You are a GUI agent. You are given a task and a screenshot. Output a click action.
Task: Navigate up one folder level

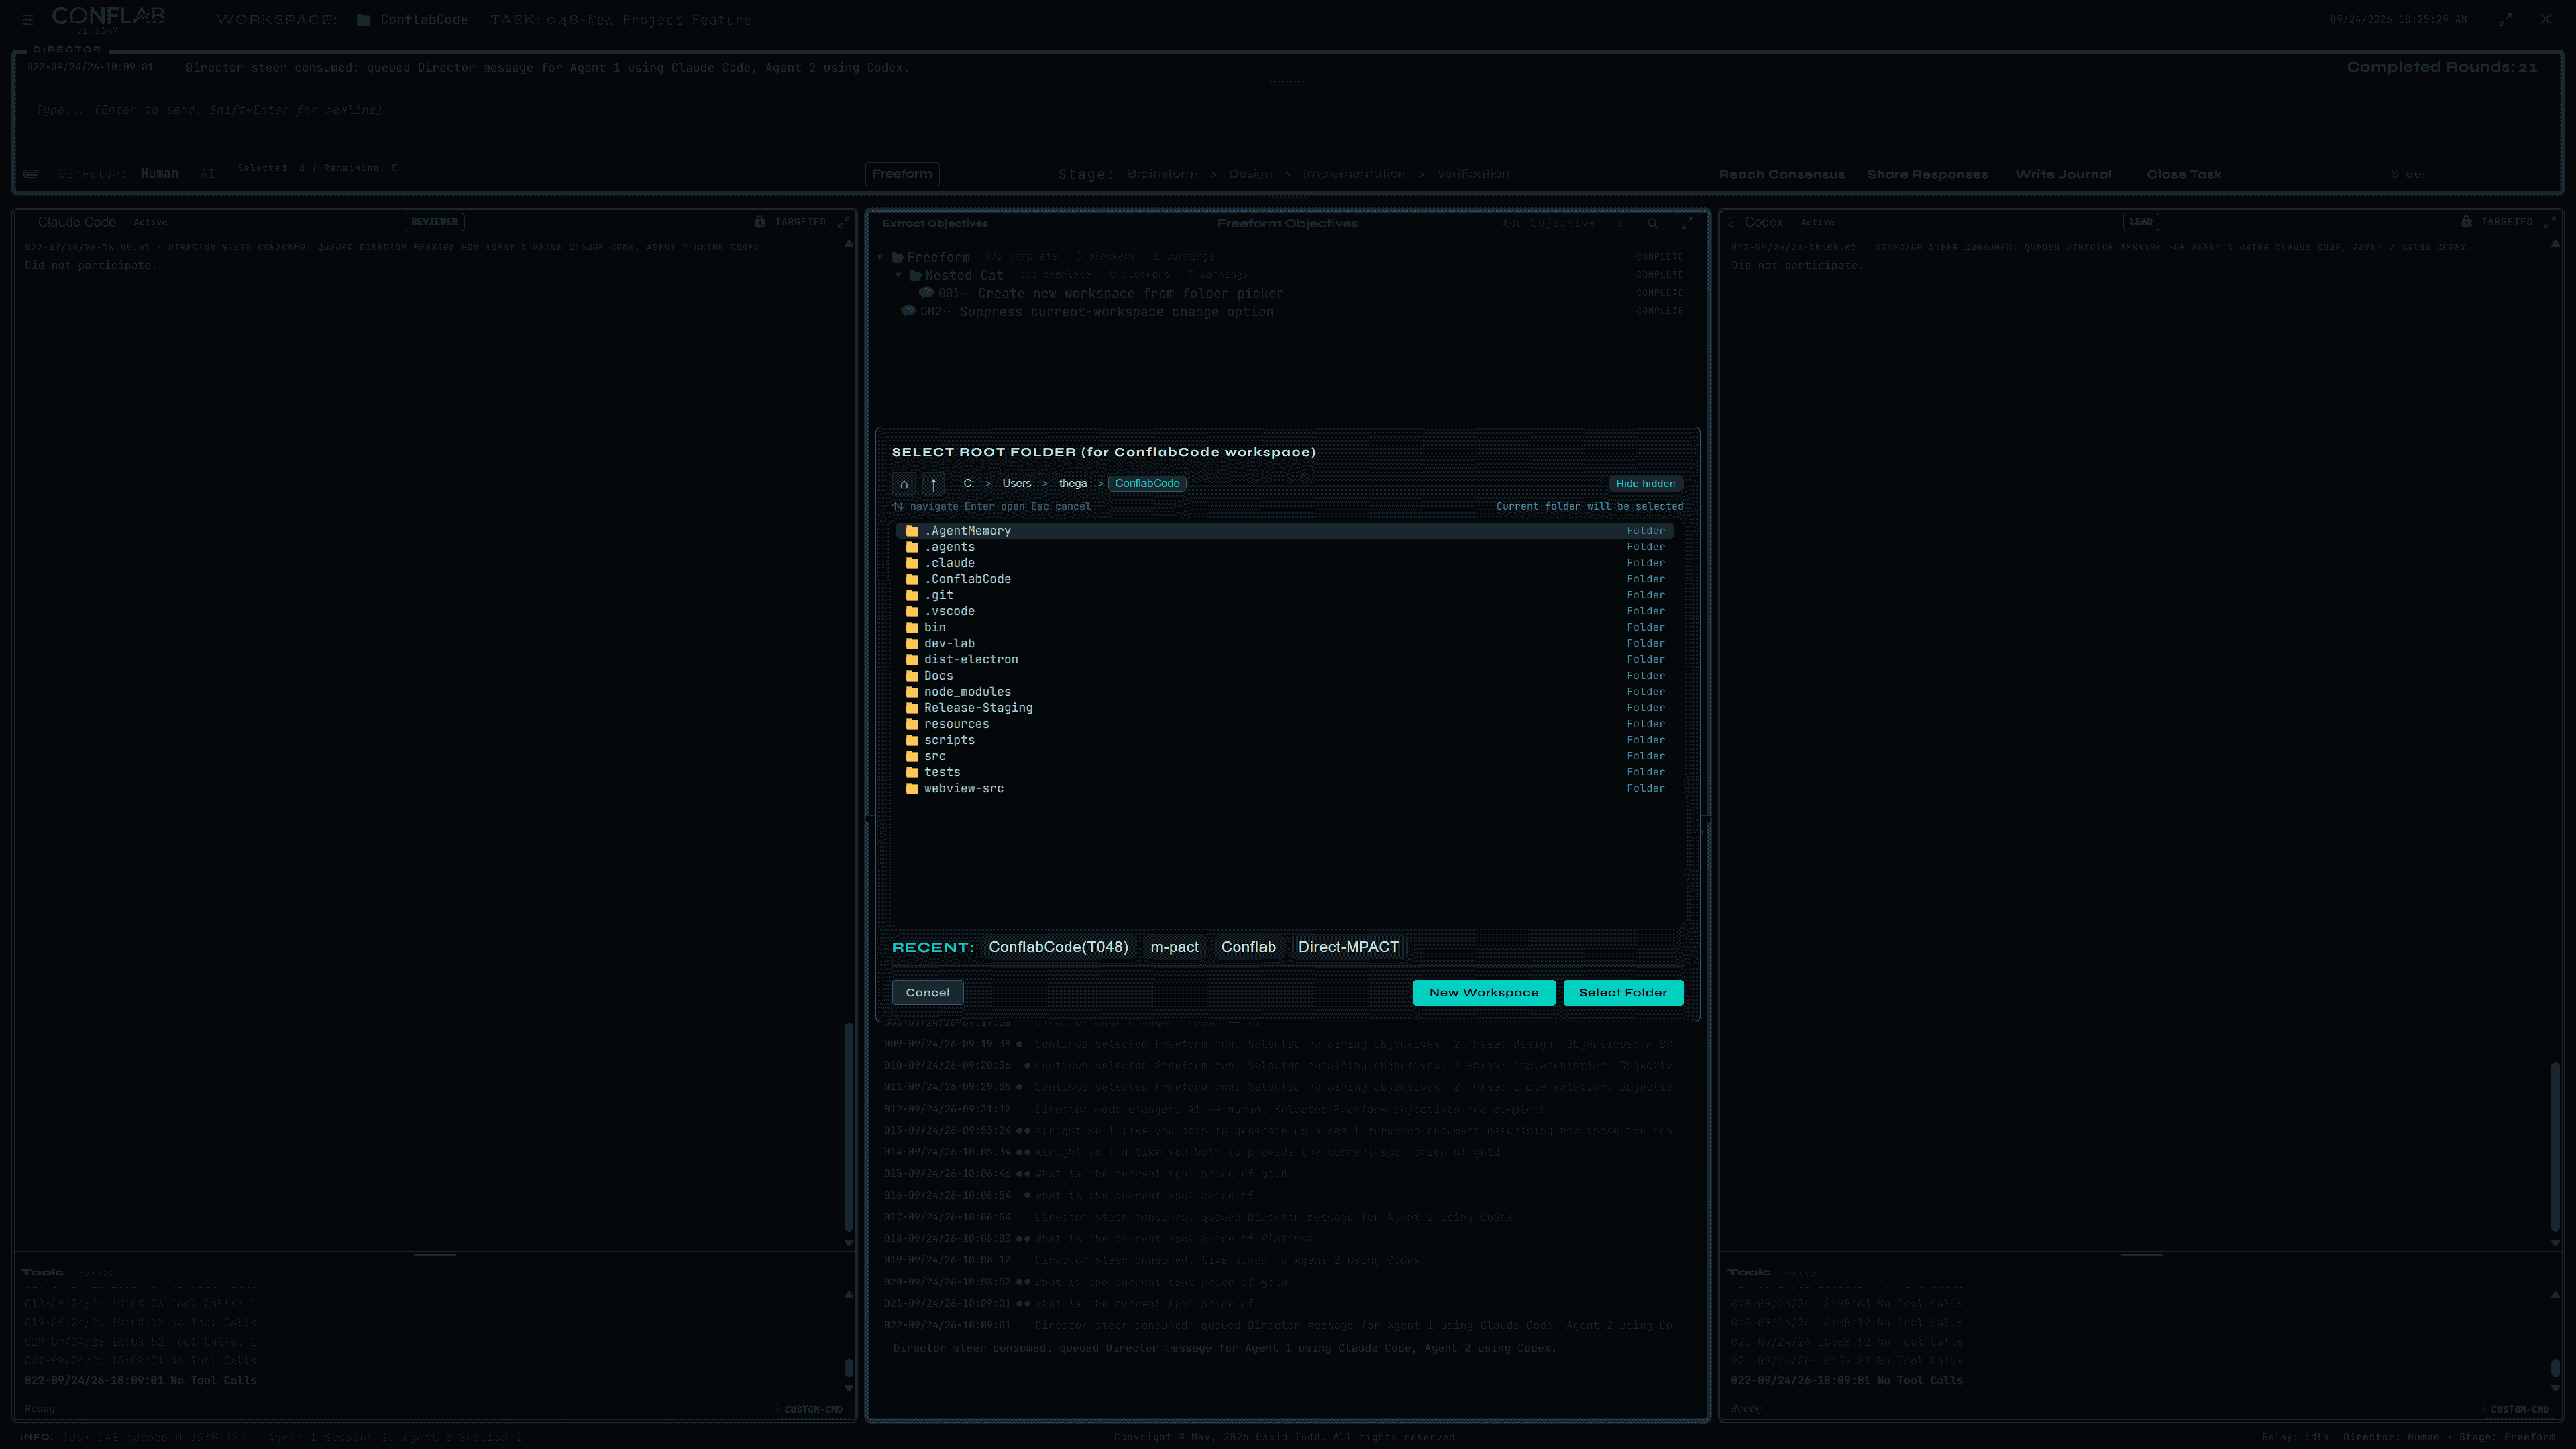point(933,484)
